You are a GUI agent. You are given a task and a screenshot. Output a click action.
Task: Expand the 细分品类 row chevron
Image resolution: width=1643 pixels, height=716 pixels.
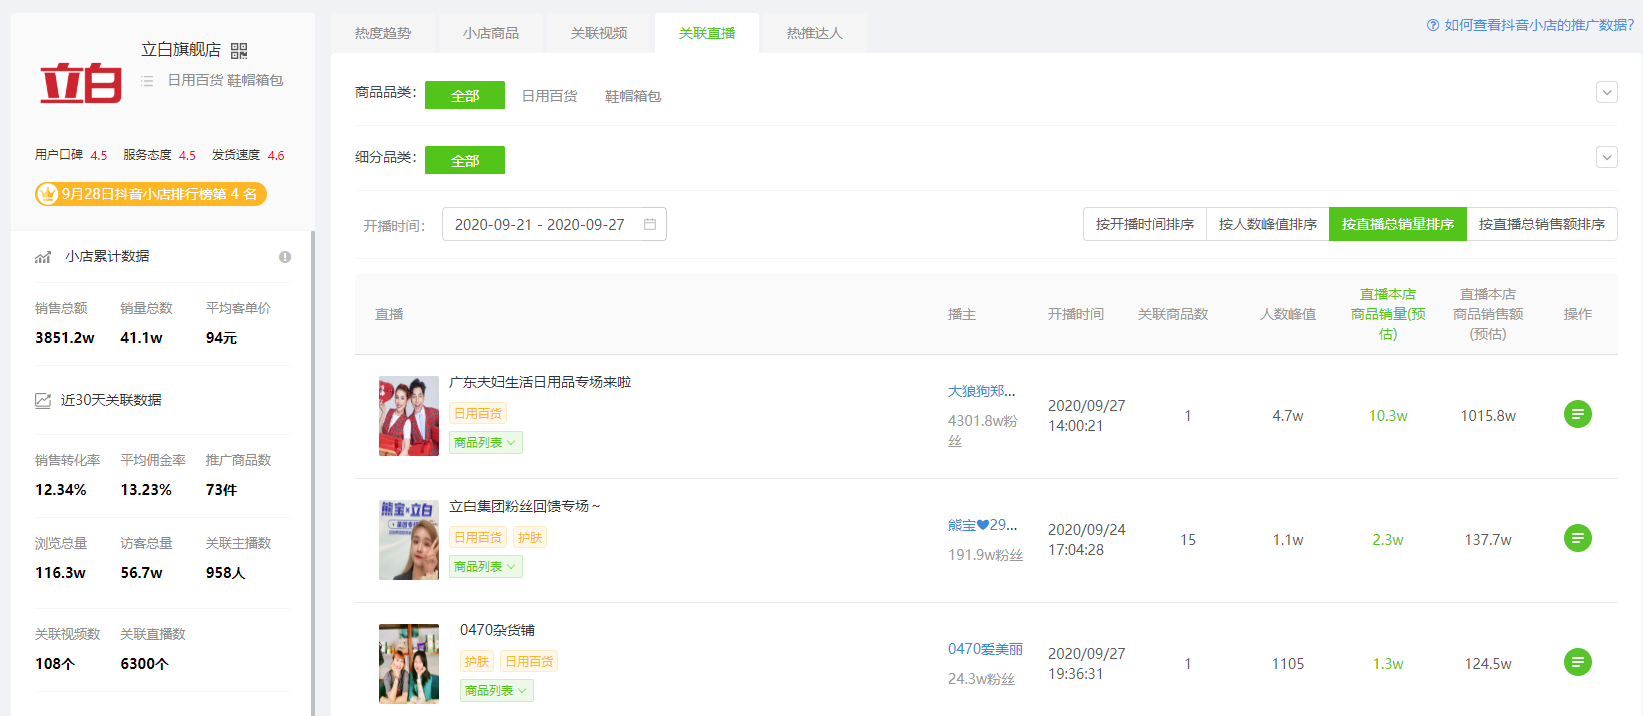pyautogui.click(x=1607, y=157)
